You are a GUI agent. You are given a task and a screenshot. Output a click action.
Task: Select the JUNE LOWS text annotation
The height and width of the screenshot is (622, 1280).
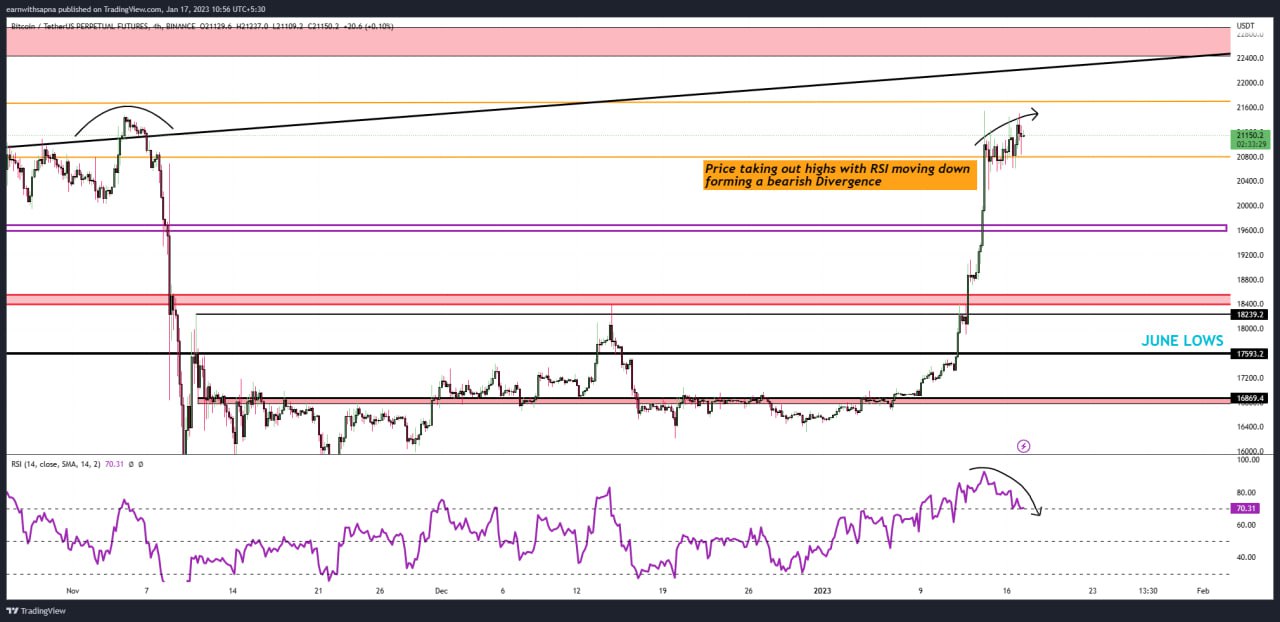(1182, 341)
